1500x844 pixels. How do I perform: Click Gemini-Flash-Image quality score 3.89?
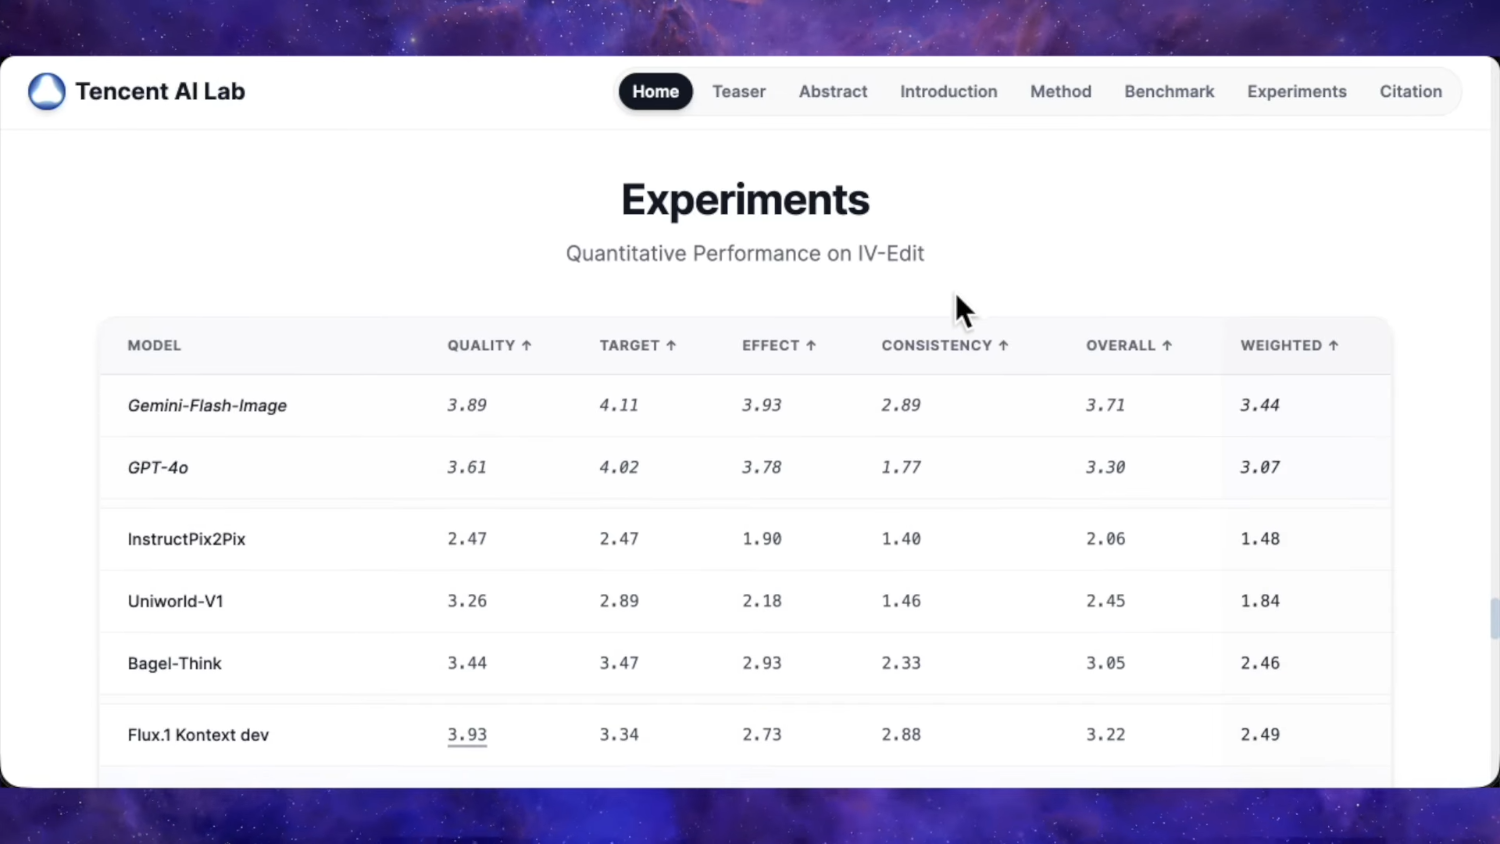pos(467,405)
